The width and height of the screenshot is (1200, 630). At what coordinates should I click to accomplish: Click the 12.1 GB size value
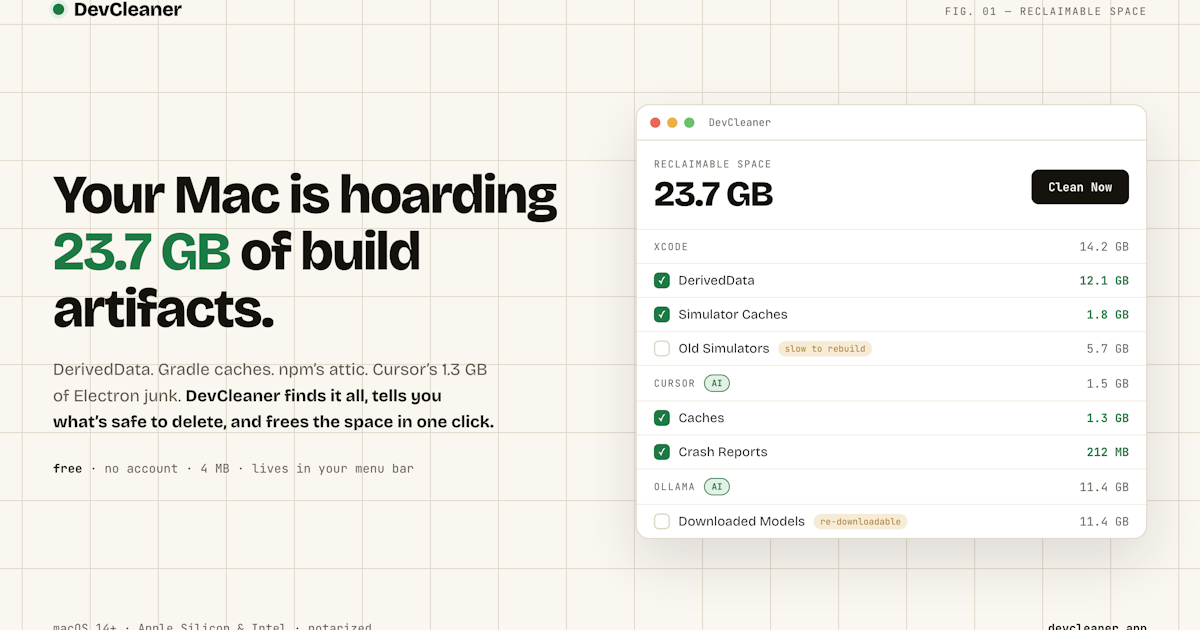[1104, 281]
